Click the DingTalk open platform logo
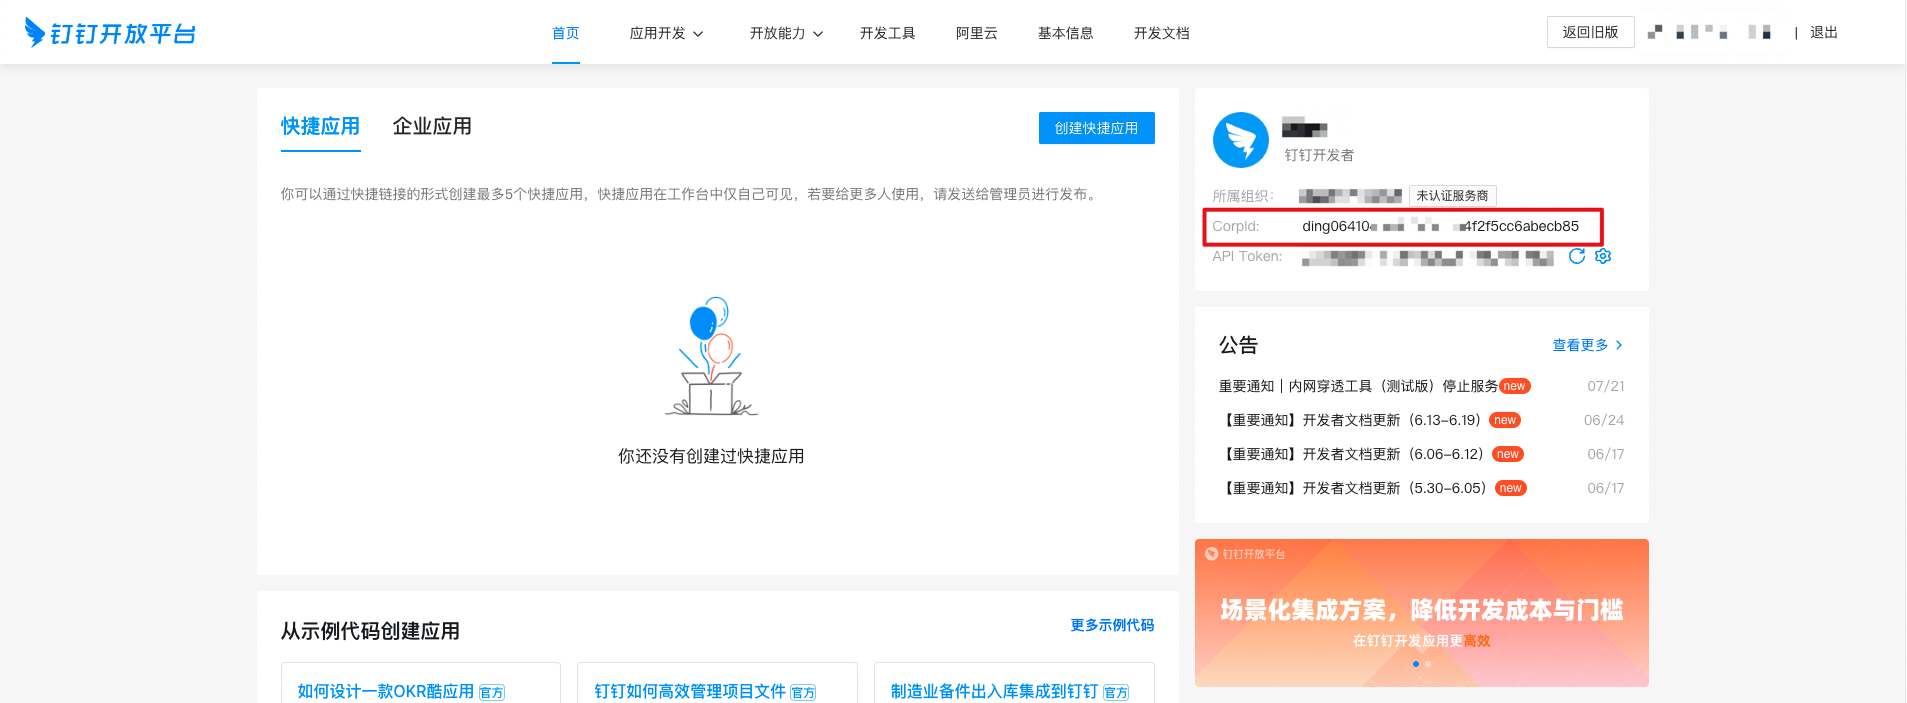Image resolution: width=1907 pixels, height=703 pixels. click(x=110, y=33)
